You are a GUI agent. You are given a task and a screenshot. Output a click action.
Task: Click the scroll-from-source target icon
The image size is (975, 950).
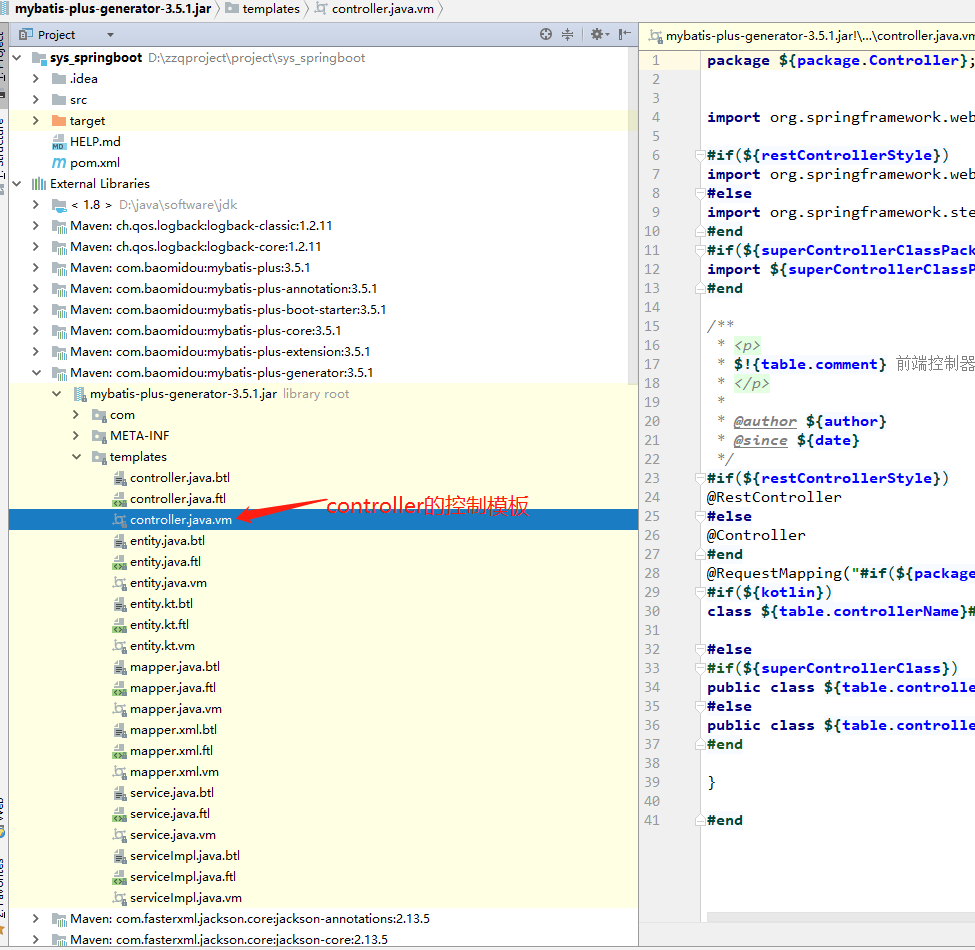546,34
